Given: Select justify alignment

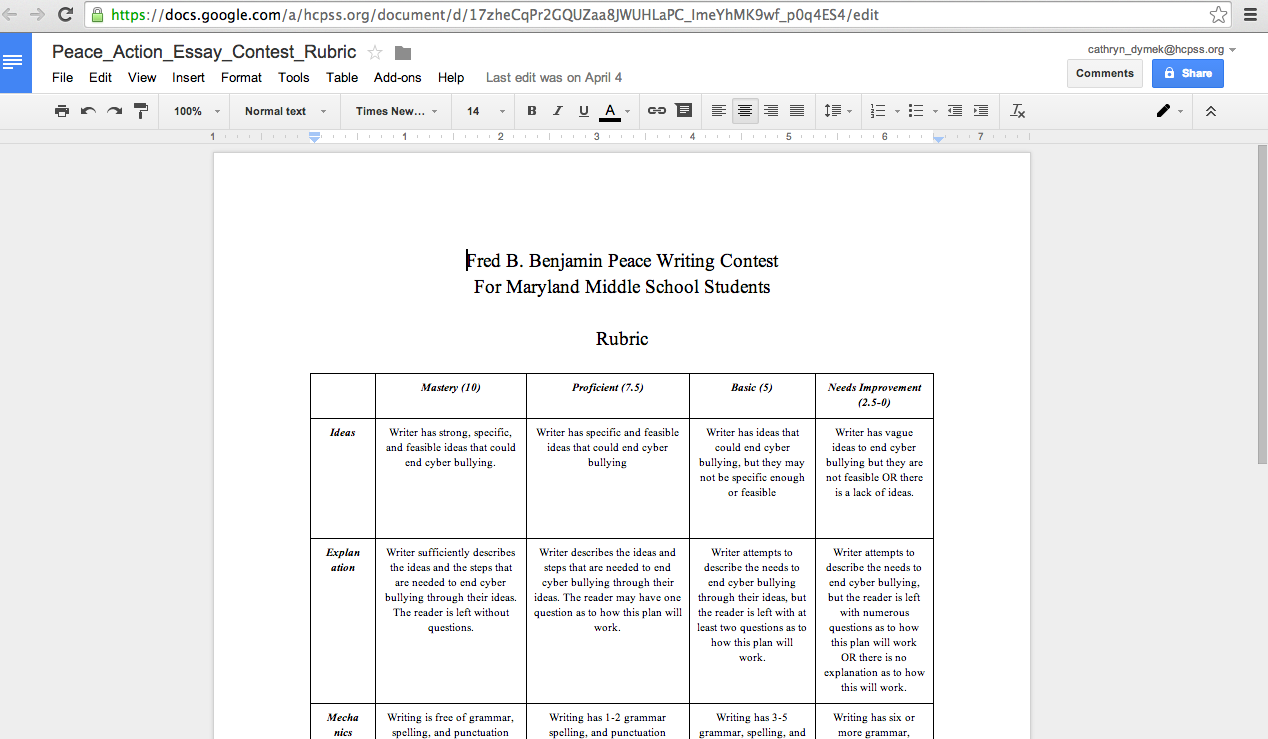Looking at the screenshot, I should click(797, 111).
